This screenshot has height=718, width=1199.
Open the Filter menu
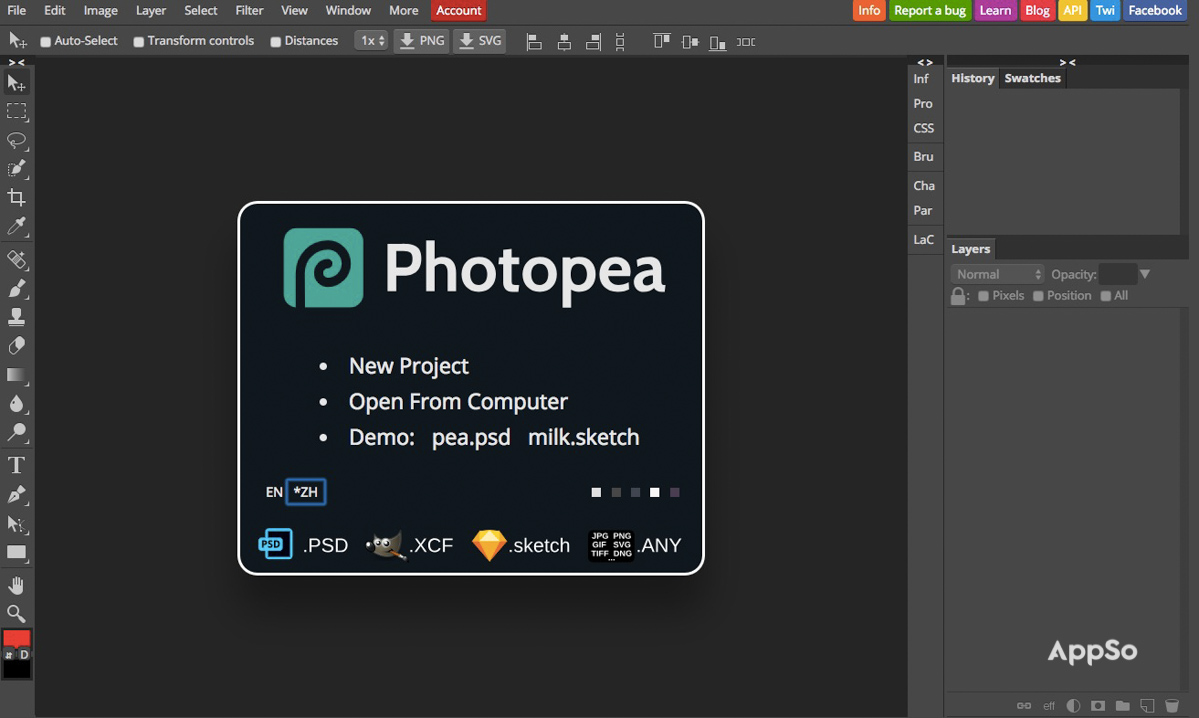click(x=249, y=10)
